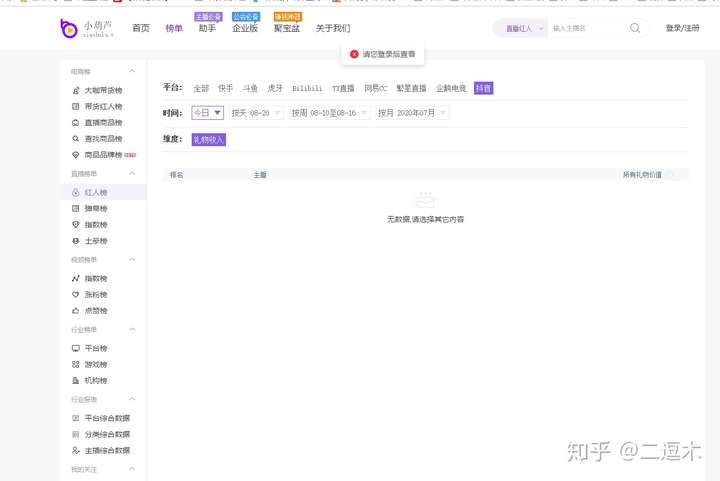Click the highlighted 抖音 platform button
This screenshot has width=720, height=481.
[x=484, y=88]
